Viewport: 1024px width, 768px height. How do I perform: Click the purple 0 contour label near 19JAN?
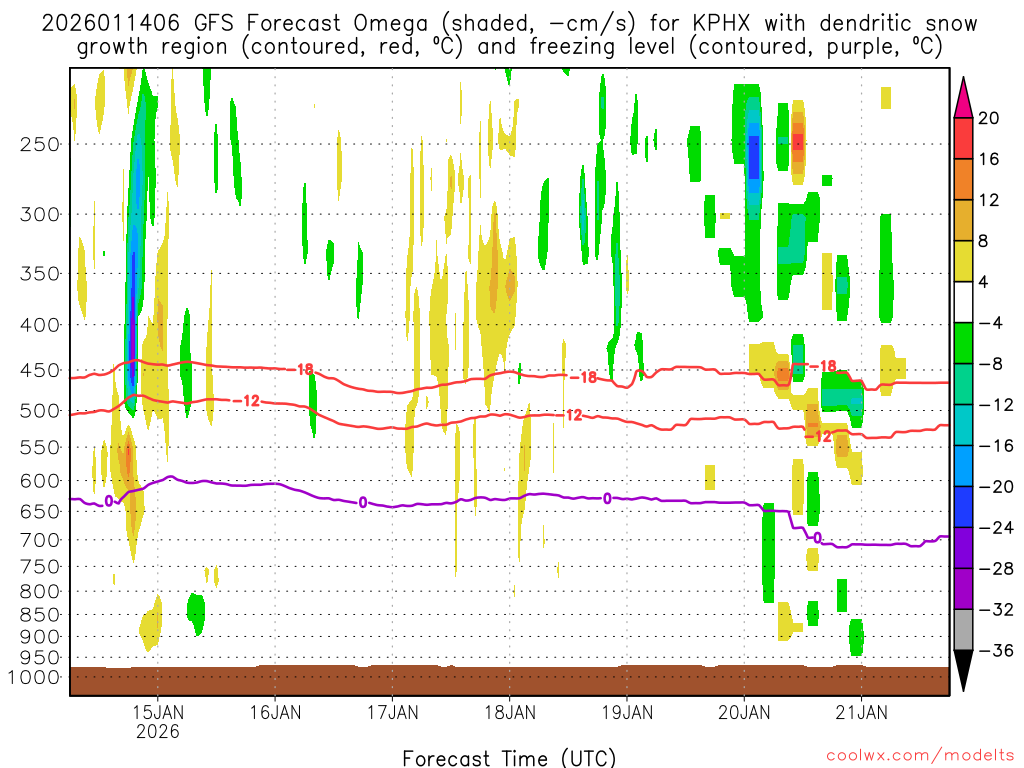point(607,499)
